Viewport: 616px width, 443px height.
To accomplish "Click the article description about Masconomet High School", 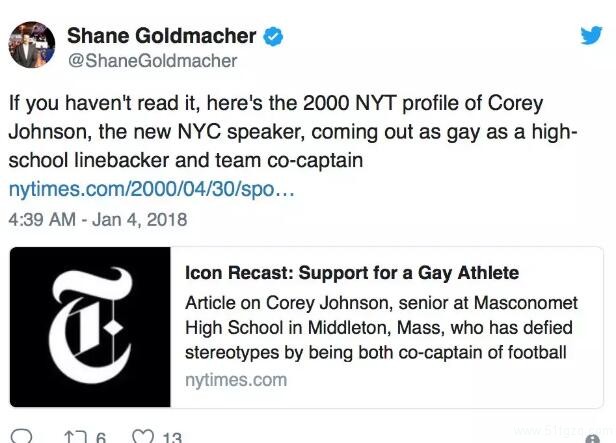I will tap(377, 326).
